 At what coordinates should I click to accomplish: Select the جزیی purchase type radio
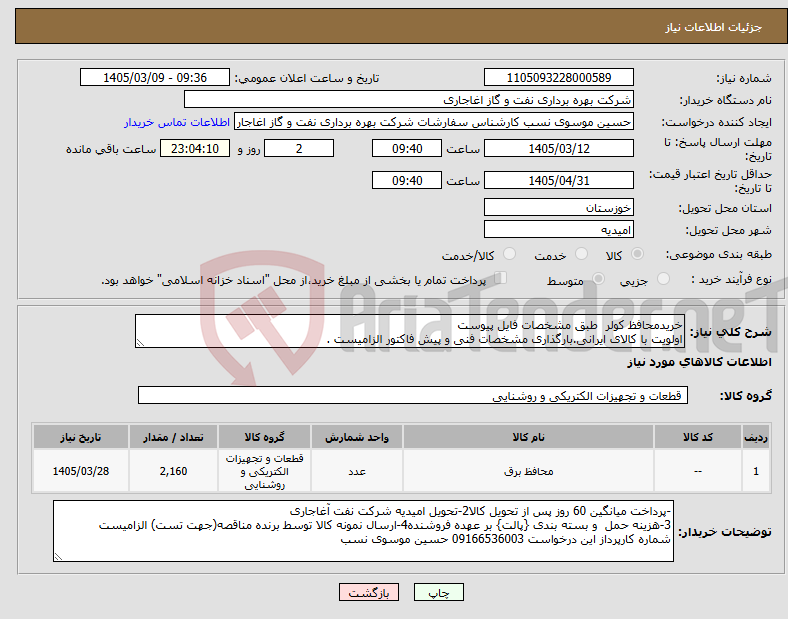663,279
